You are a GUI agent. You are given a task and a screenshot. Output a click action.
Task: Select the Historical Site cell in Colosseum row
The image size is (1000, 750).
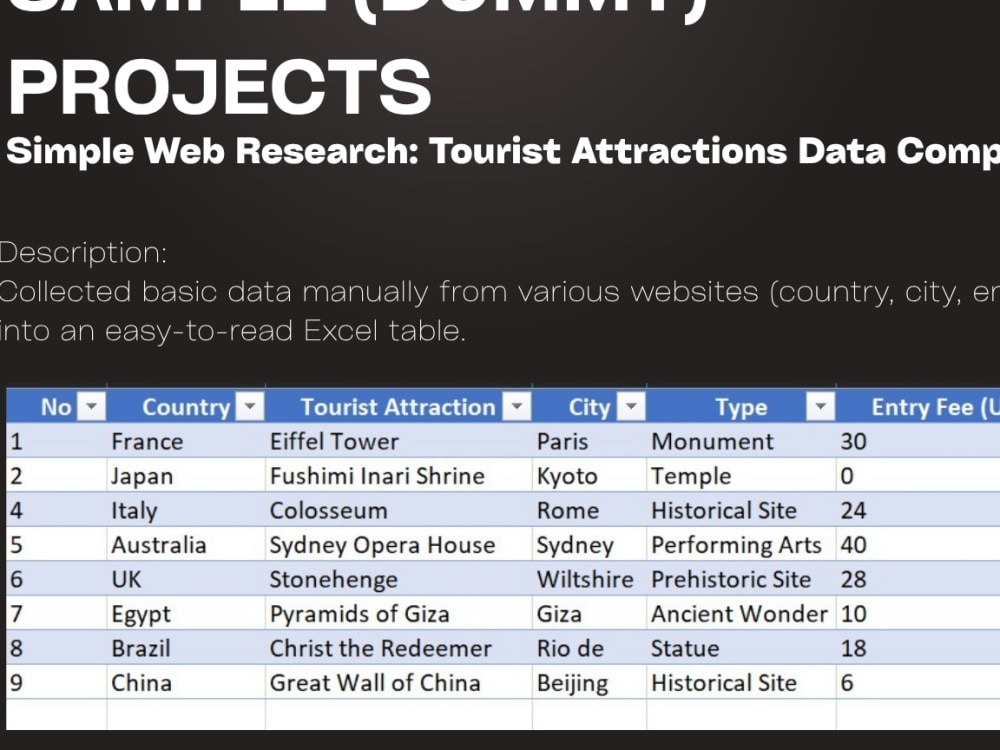[741, 510]
